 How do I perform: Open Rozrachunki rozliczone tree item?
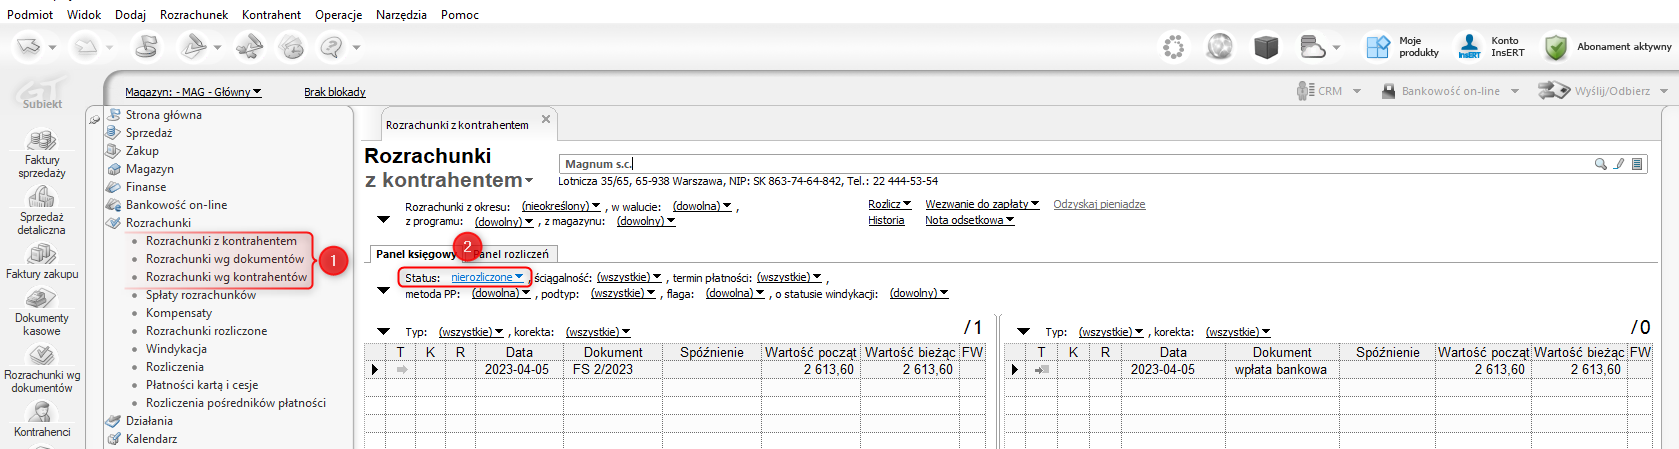click(207, 331)
